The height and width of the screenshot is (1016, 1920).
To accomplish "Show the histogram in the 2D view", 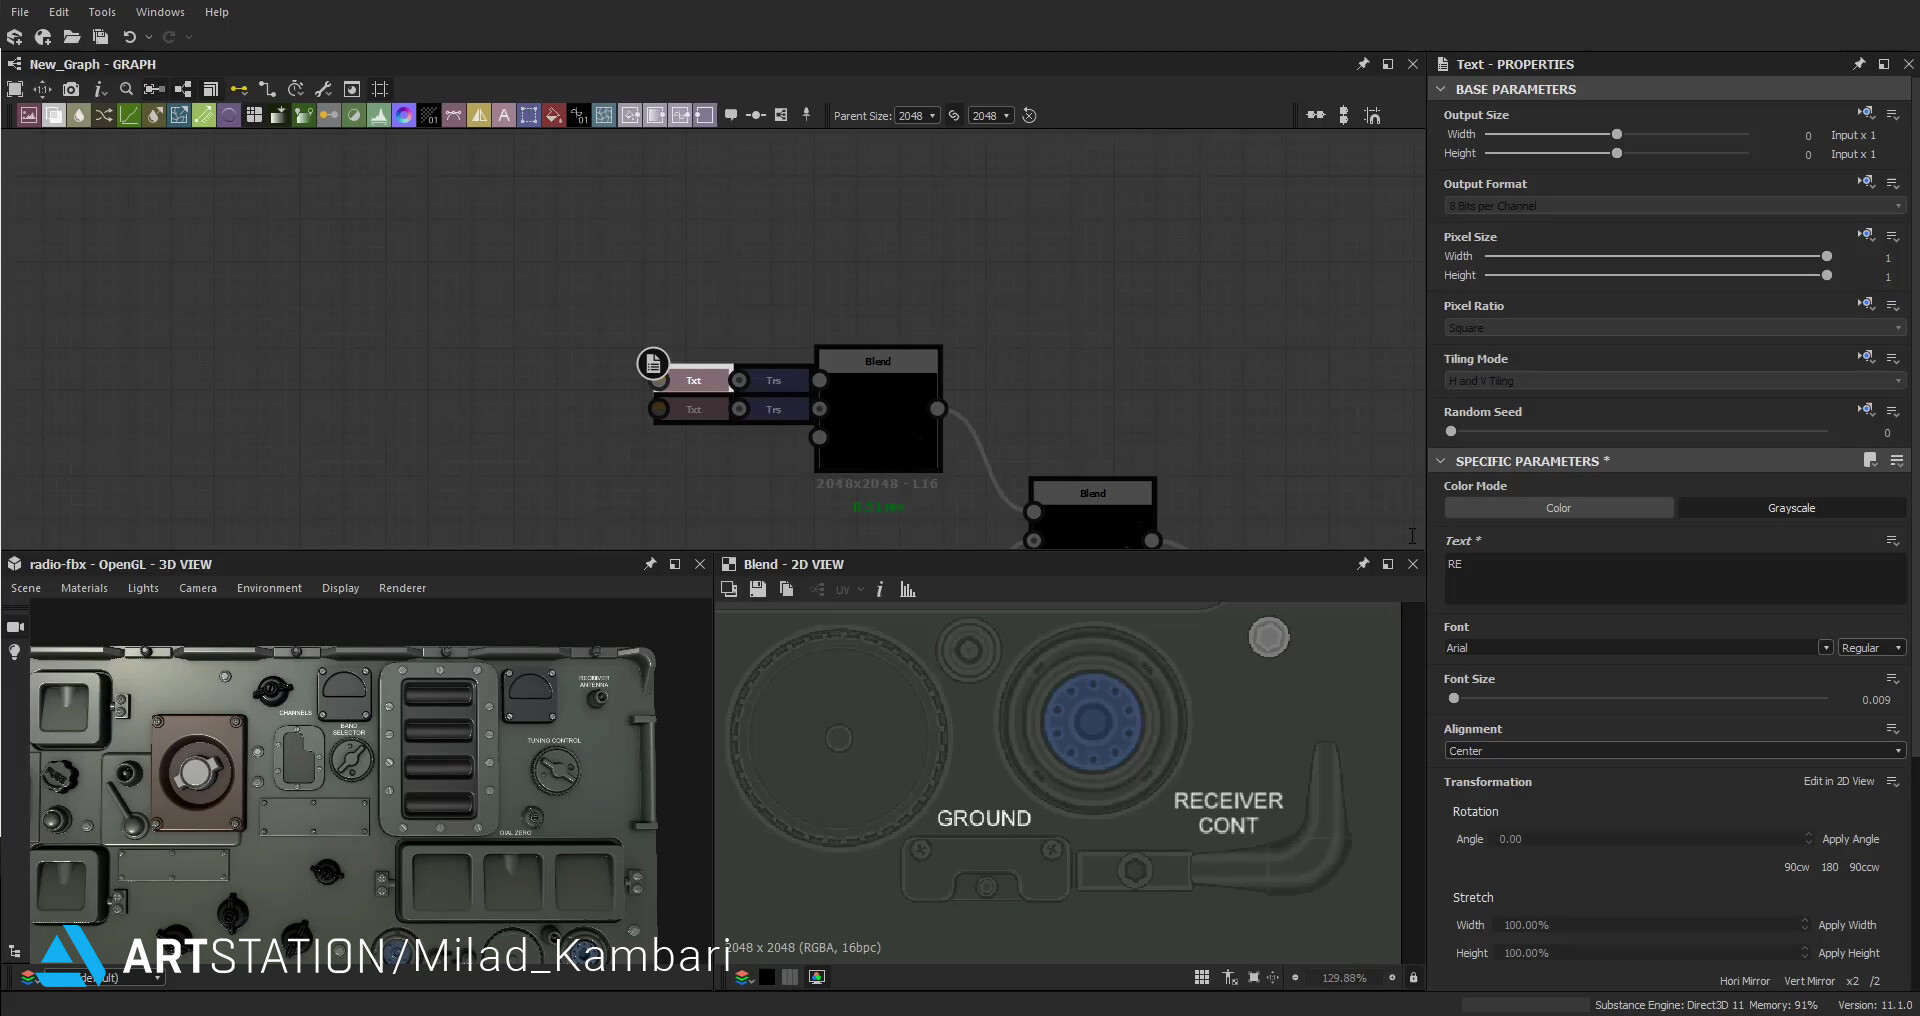I will tap(906, 589).
